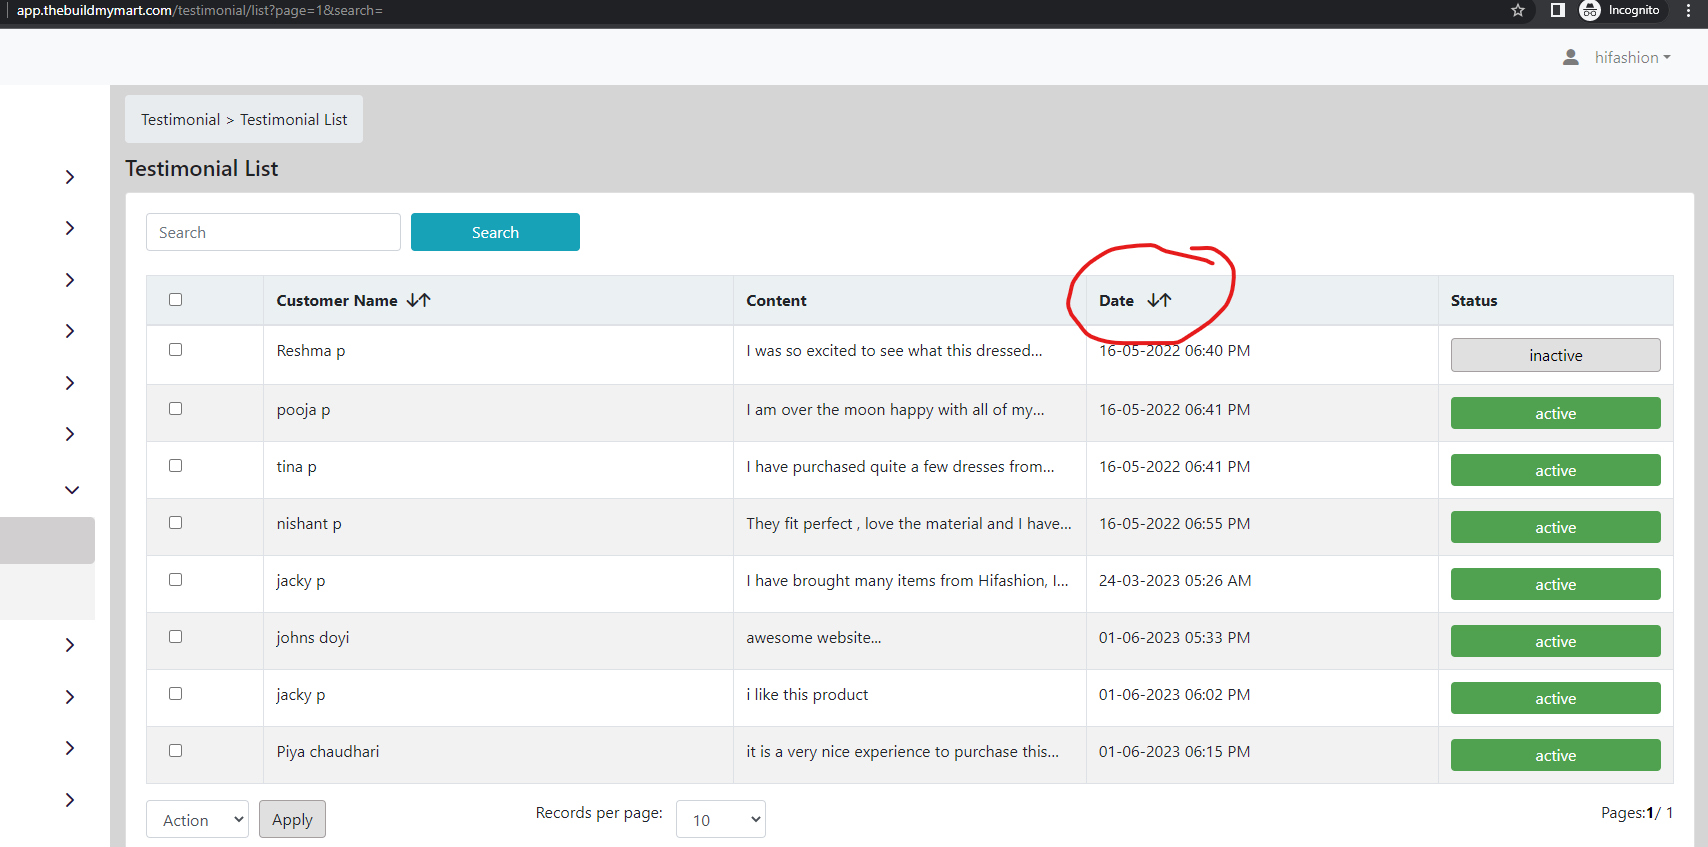Expand the second sidebar chevron
Image resolution: width=1708 pixels, height=847 pixels.
(x=70, y=228)
